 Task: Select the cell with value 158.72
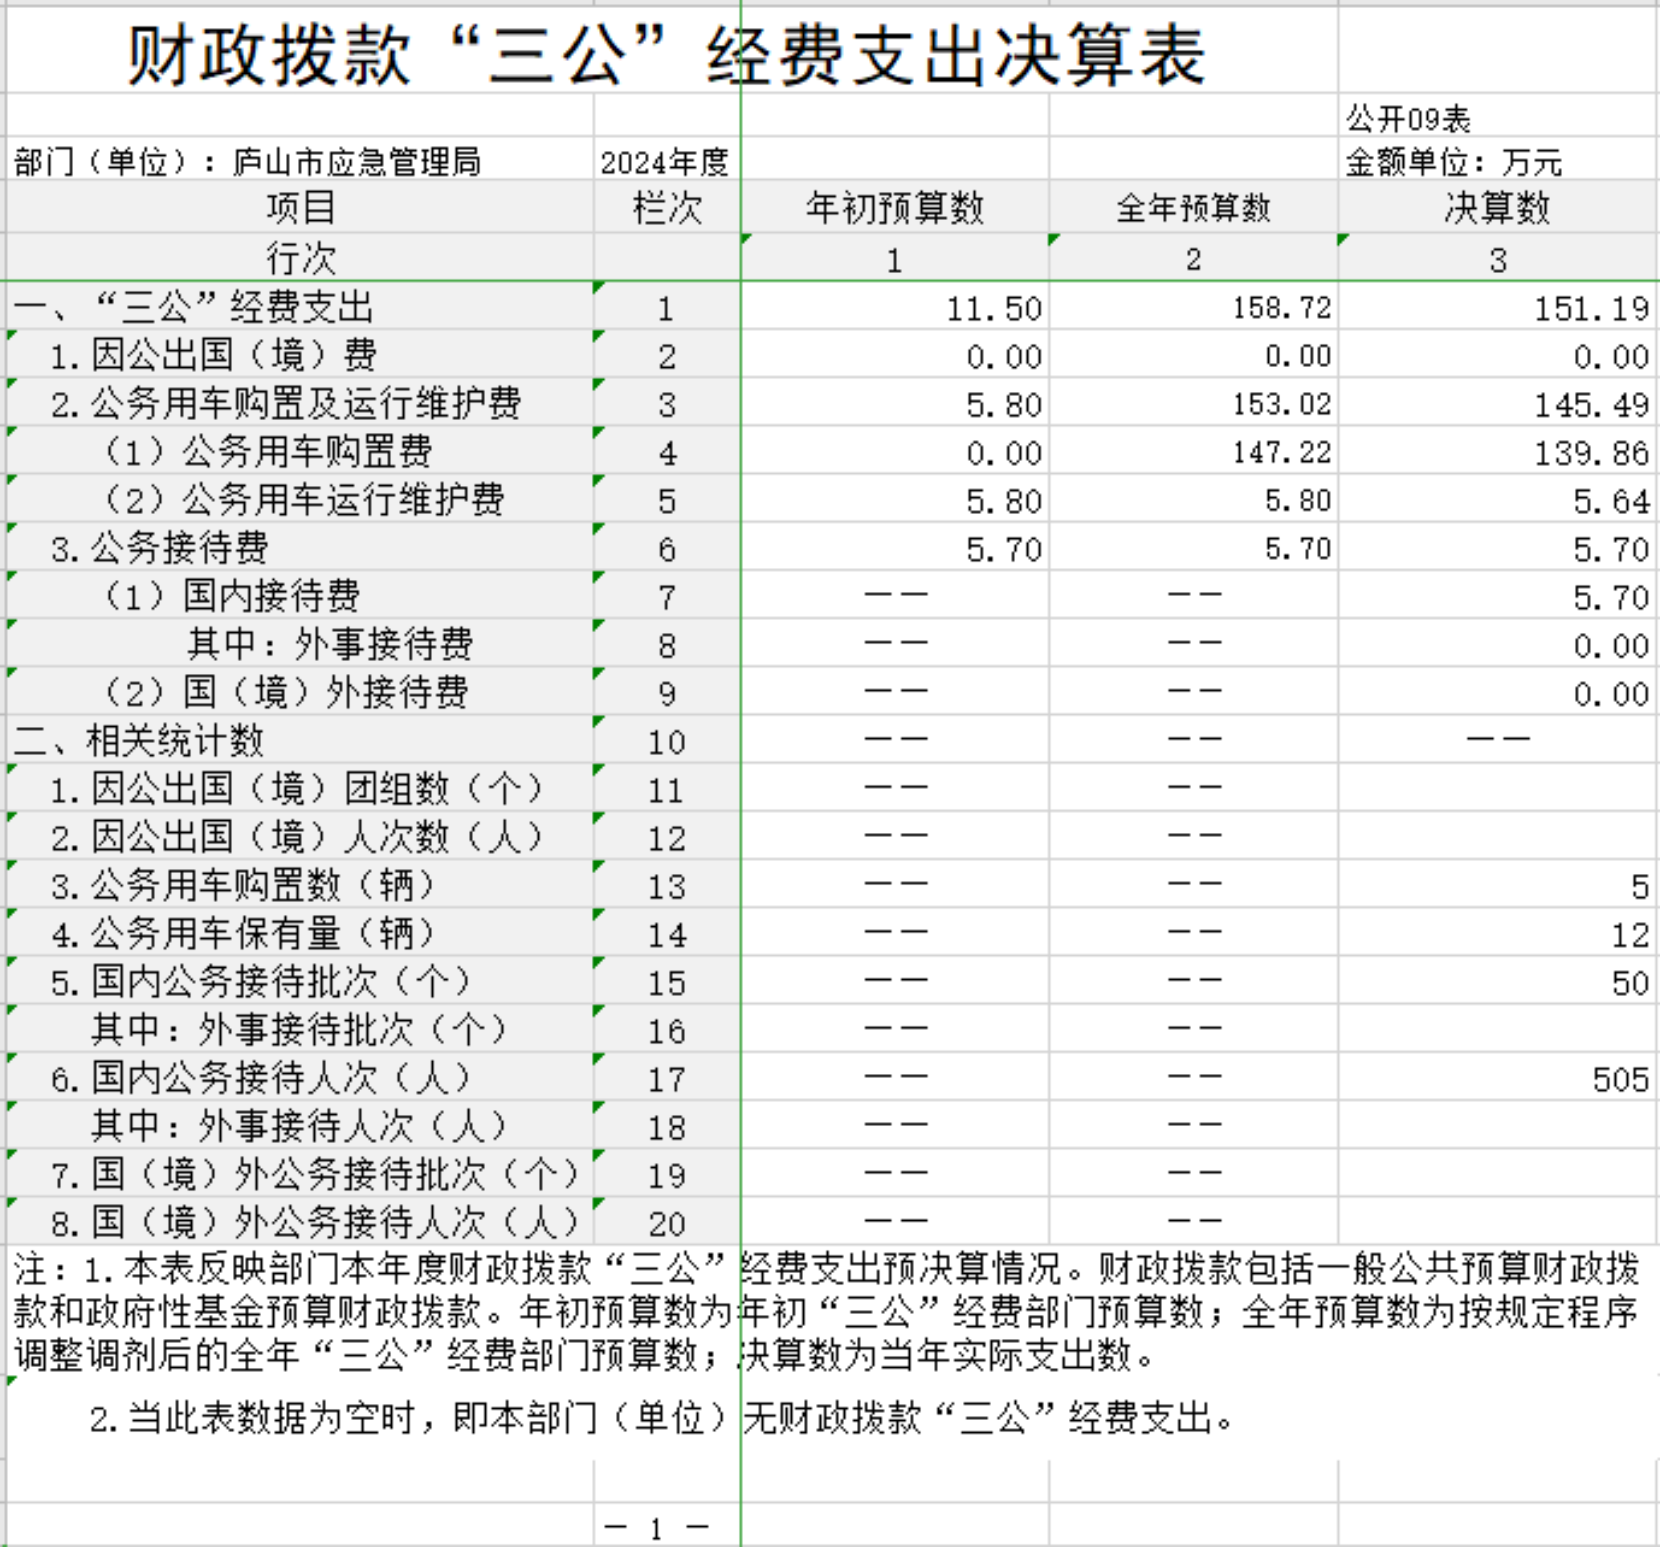pos(1281,308)
